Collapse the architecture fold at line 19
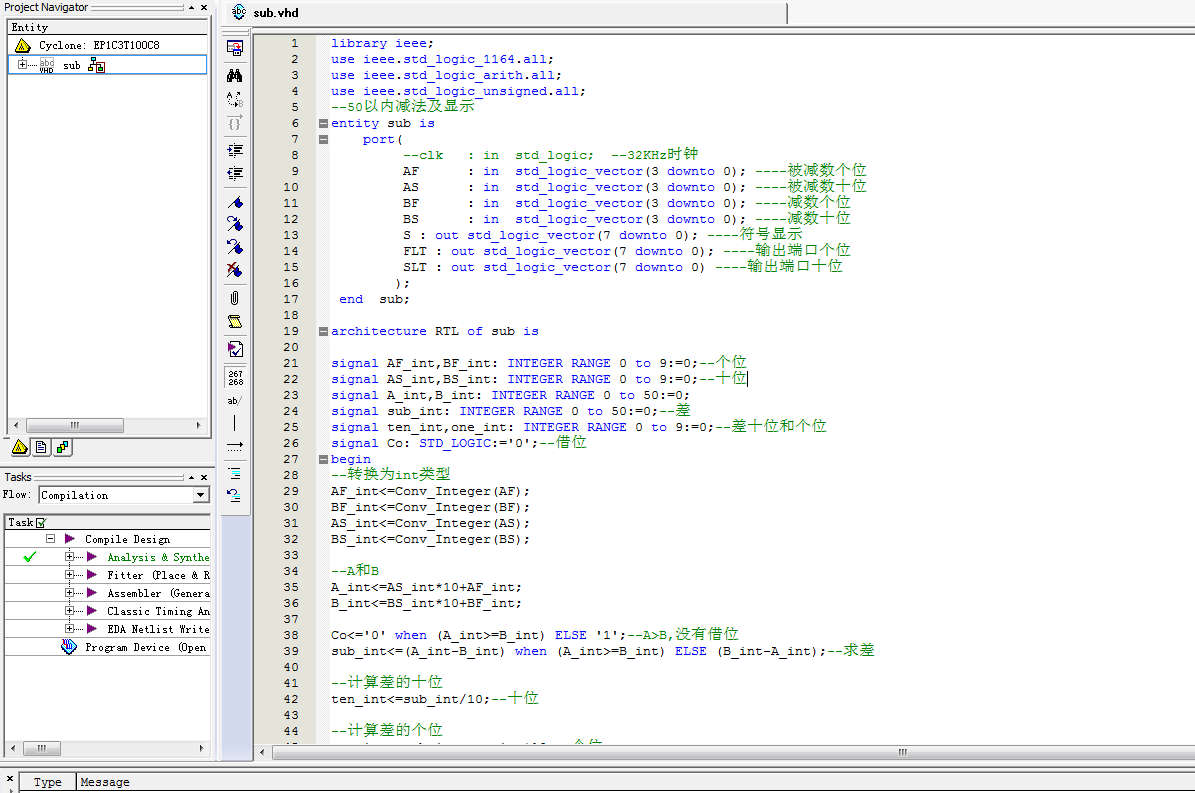The width and height of the screenshot is (1195, 793). click(323, 331)
